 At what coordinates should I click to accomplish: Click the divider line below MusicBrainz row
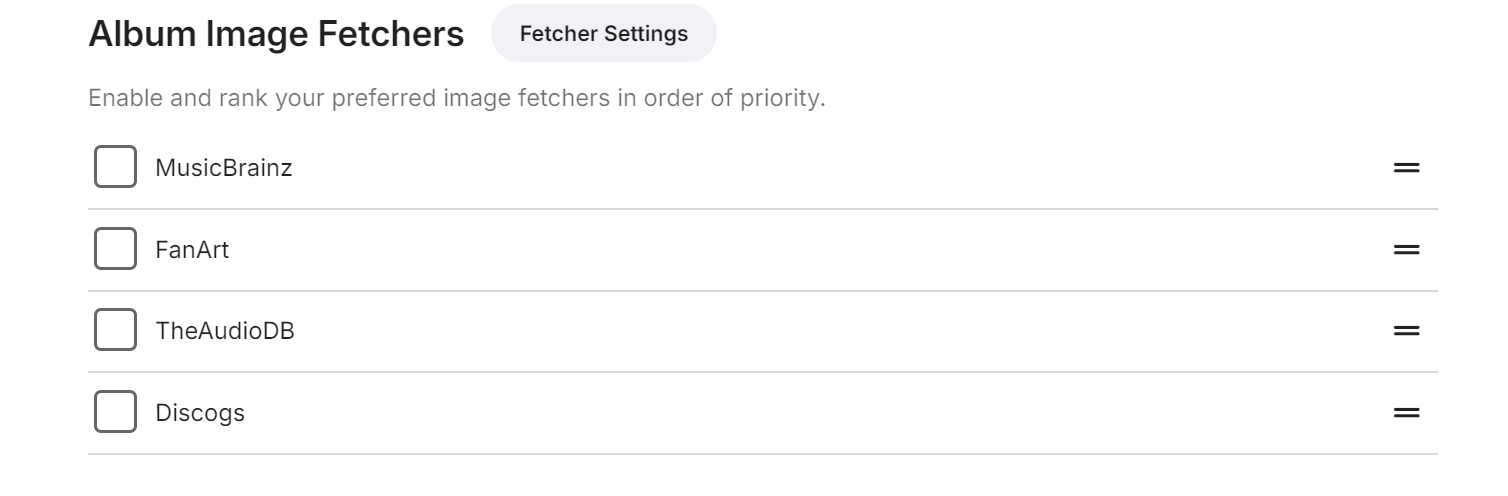point(762,209)
